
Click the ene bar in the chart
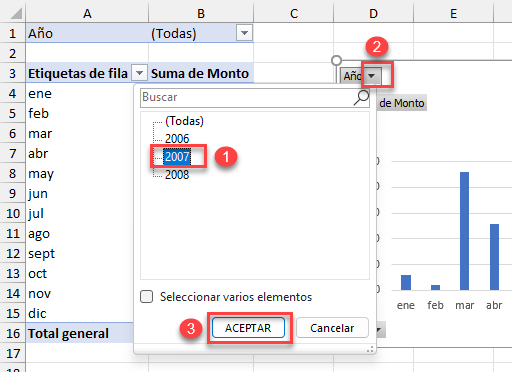tap(406, 282)
